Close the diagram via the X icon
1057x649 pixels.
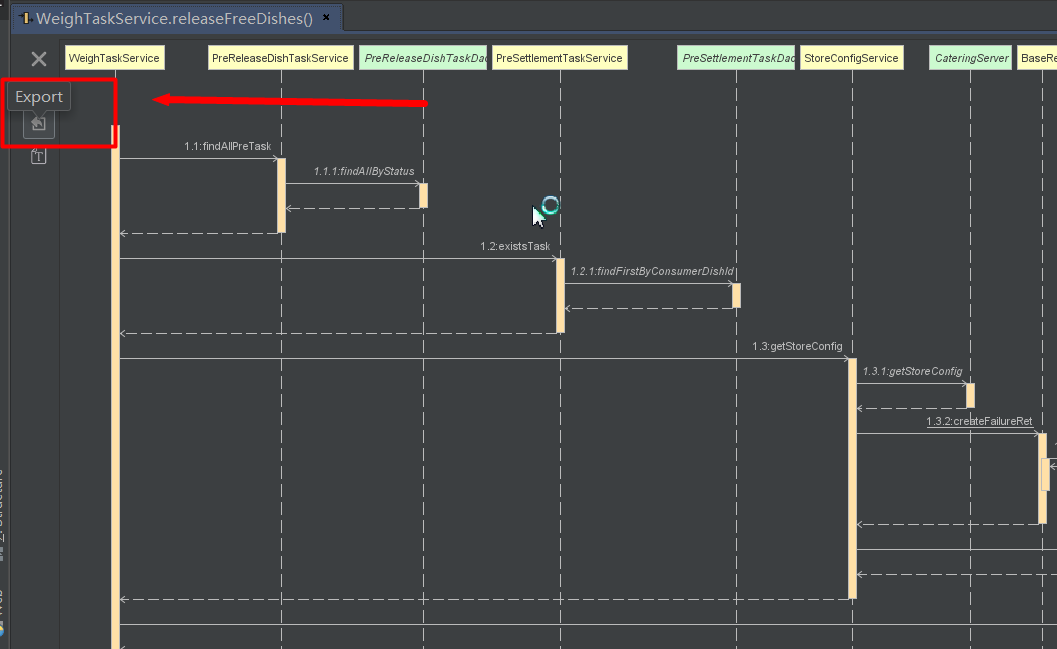point(38,58)
